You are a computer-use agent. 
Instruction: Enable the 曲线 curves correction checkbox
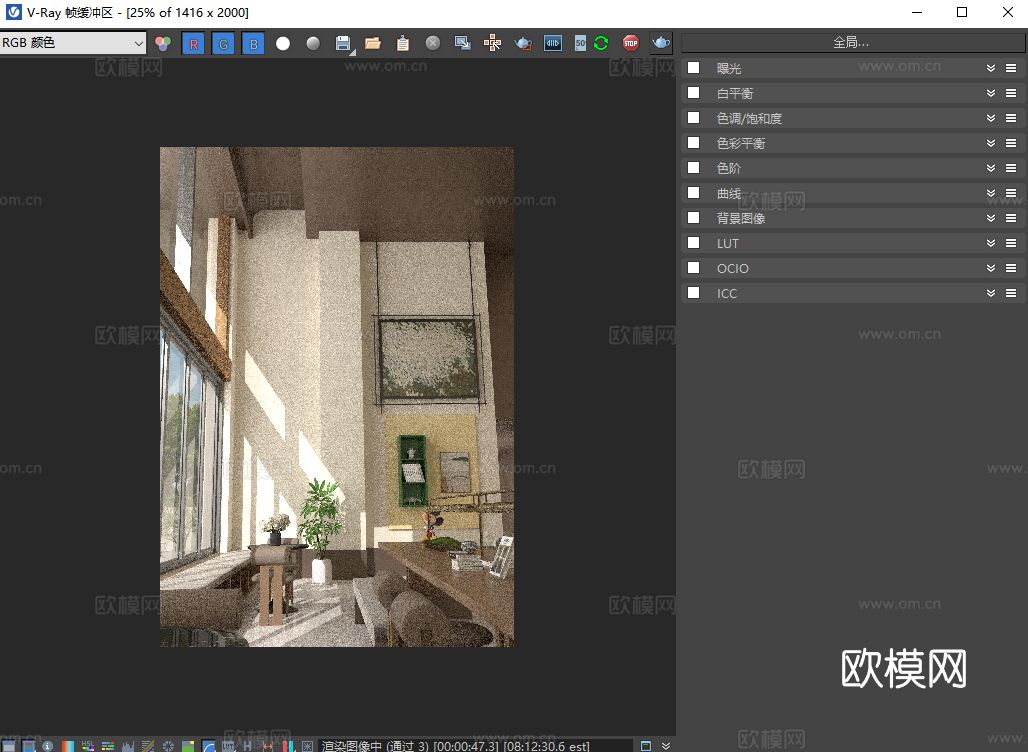coord(694,193)
